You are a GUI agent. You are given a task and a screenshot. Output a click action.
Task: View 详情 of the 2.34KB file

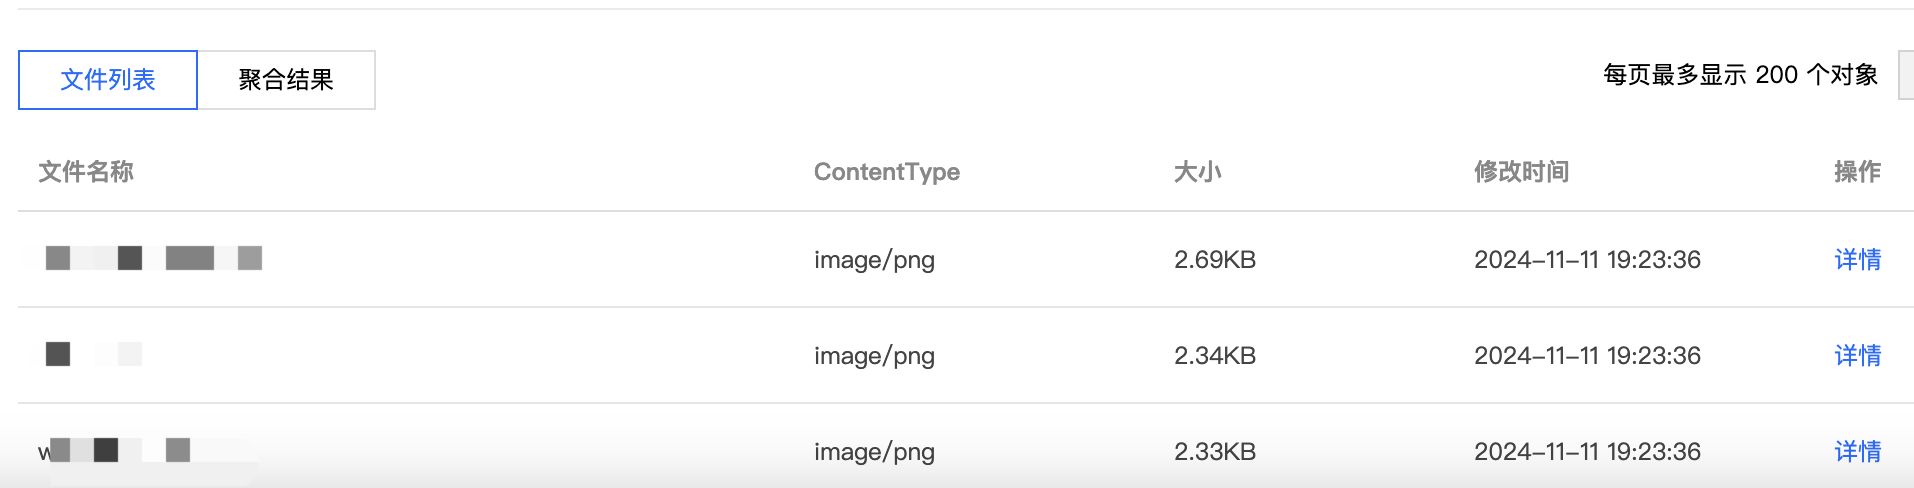[1857, 356]
